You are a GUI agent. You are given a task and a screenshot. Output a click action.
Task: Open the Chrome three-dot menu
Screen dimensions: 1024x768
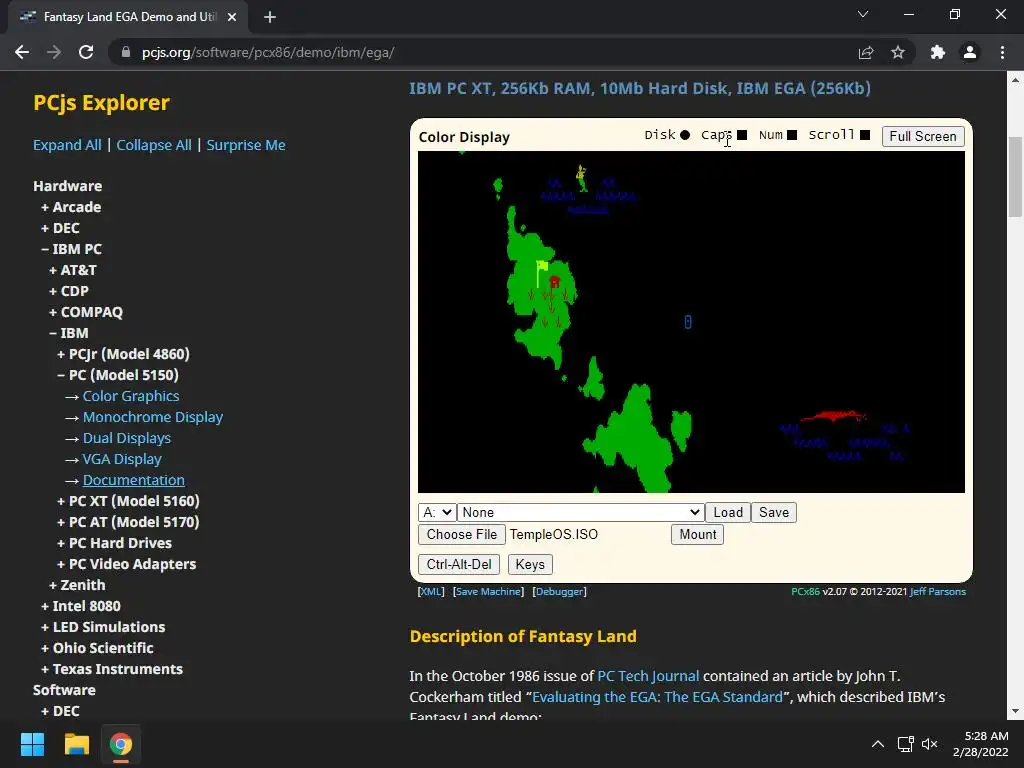[1002, 52]
